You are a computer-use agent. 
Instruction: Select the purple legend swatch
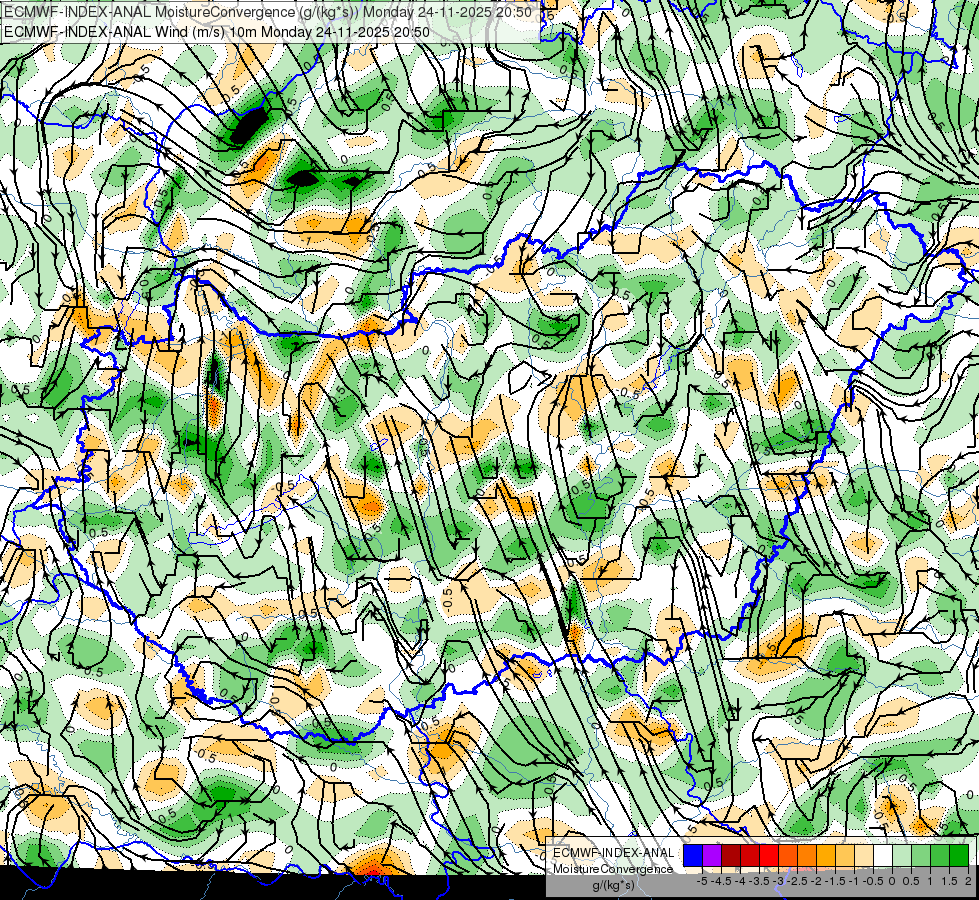712,856
